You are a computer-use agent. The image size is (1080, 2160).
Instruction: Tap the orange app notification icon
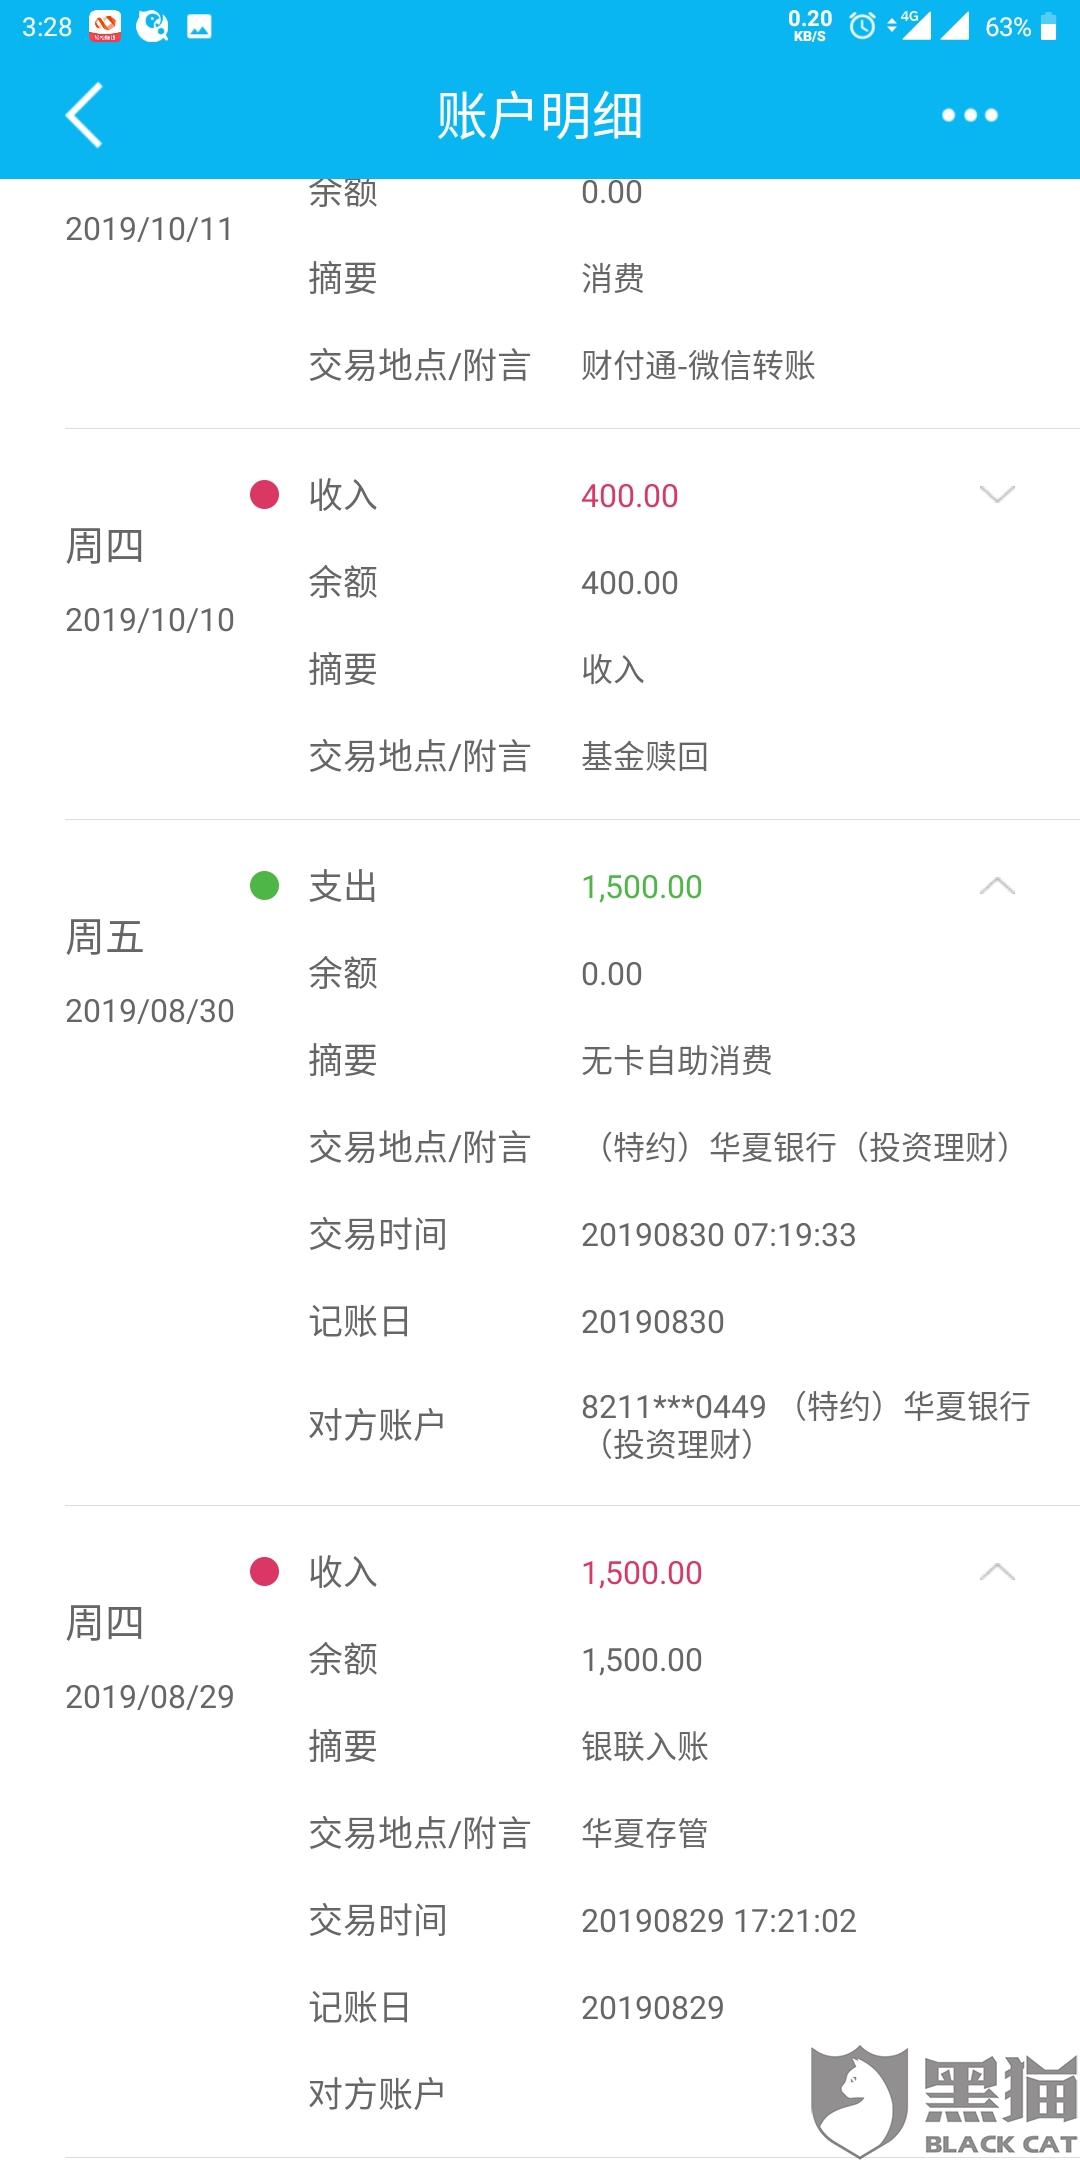point(105,27)
